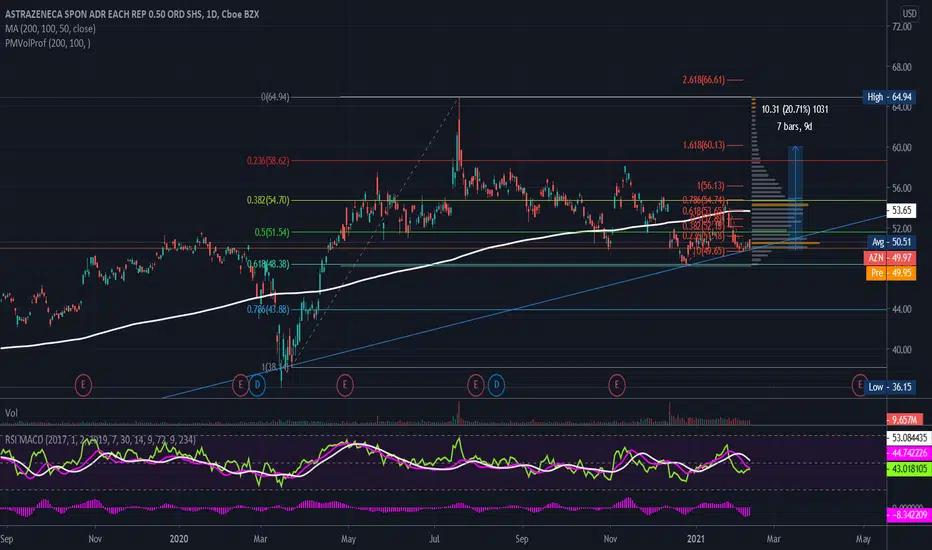Open the upcoming earnings marker near April 2021

(x=859, y=385)
